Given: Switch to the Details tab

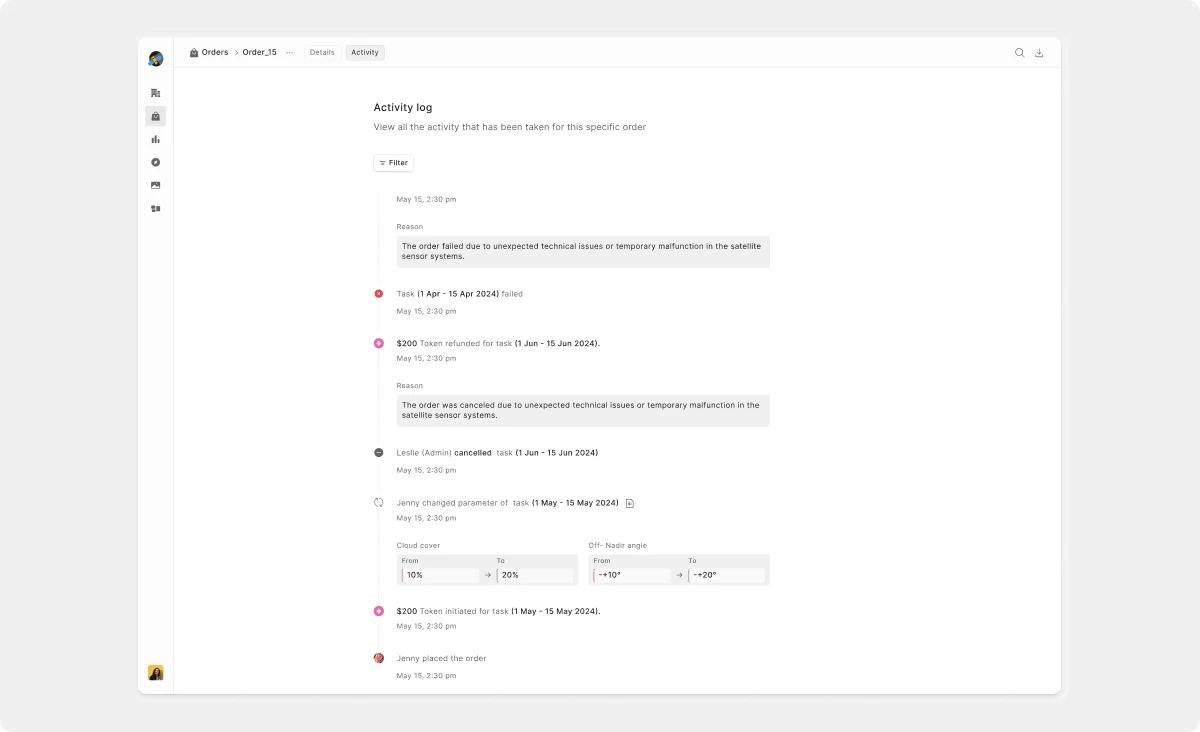Looking at the screenshot, I should coord(322,52).
